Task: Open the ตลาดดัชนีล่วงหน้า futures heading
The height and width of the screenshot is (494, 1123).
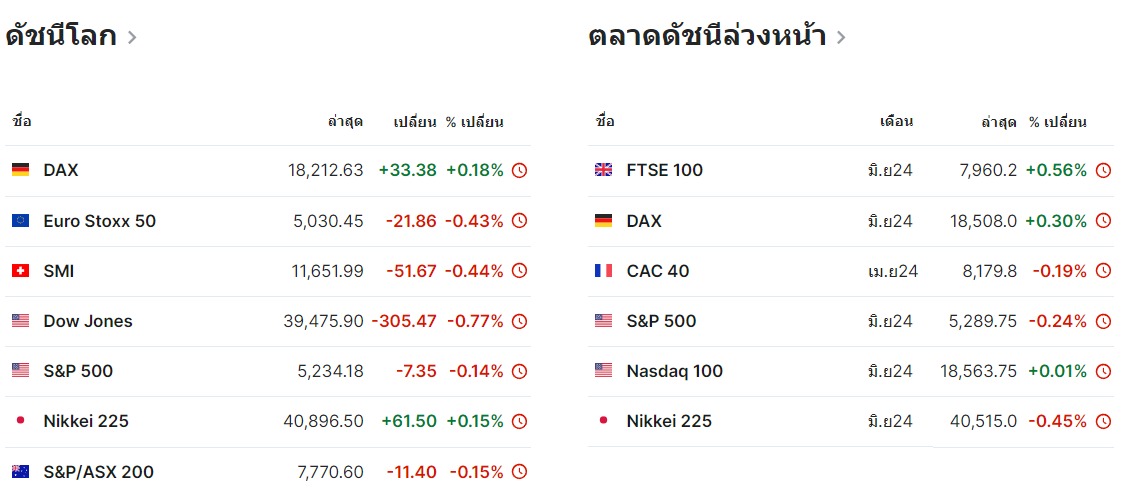Action: point(707,37)
